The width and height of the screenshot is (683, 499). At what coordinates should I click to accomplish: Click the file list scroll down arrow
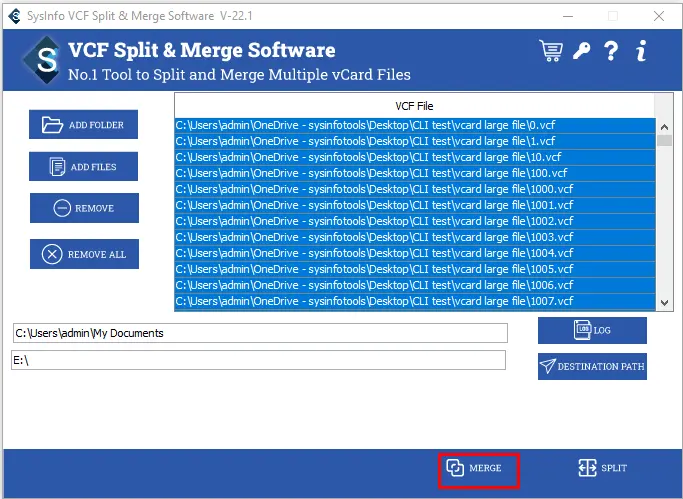665,303
